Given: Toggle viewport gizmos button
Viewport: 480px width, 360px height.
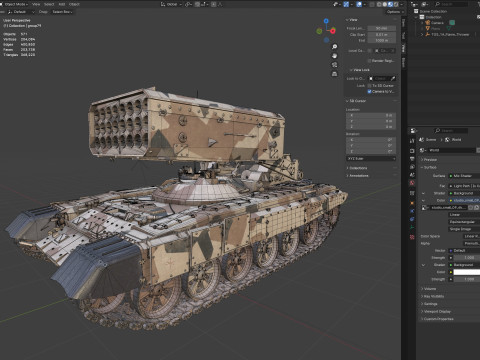Looking at the screenshot, I should coord(346,4).
